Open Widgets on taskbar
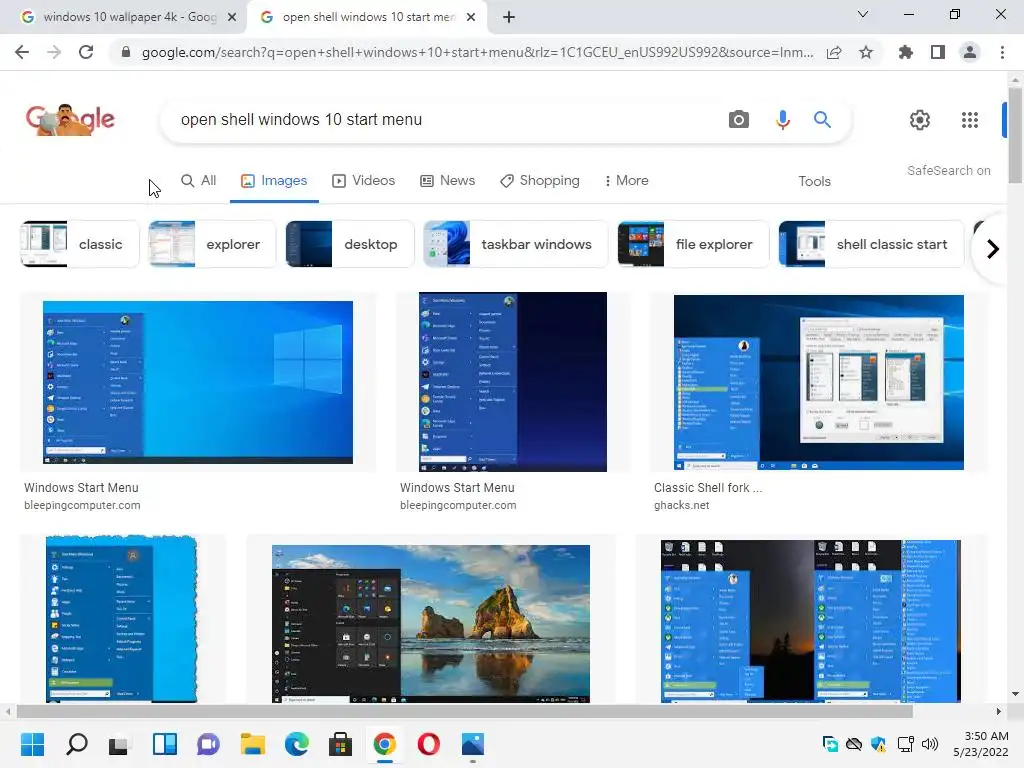The width and height of the screenshot is (1024, 768). point(165,744)
